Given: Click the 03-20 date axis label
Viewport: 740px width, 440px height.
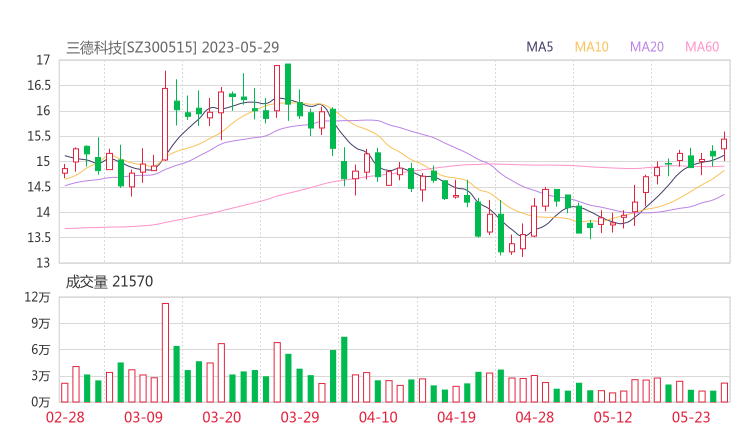Looking at the screenshot, I should click(221, 417).
